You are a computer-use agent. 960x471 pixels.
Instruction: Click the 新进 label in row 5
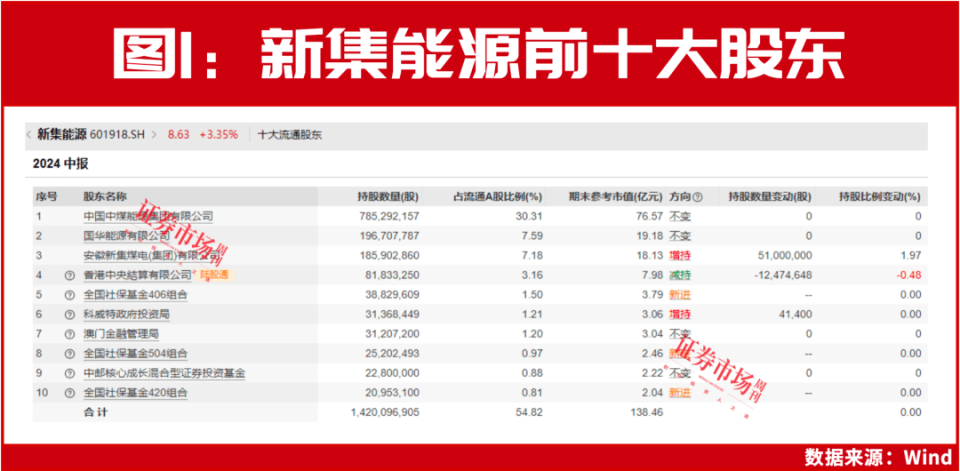pos(680,295)
